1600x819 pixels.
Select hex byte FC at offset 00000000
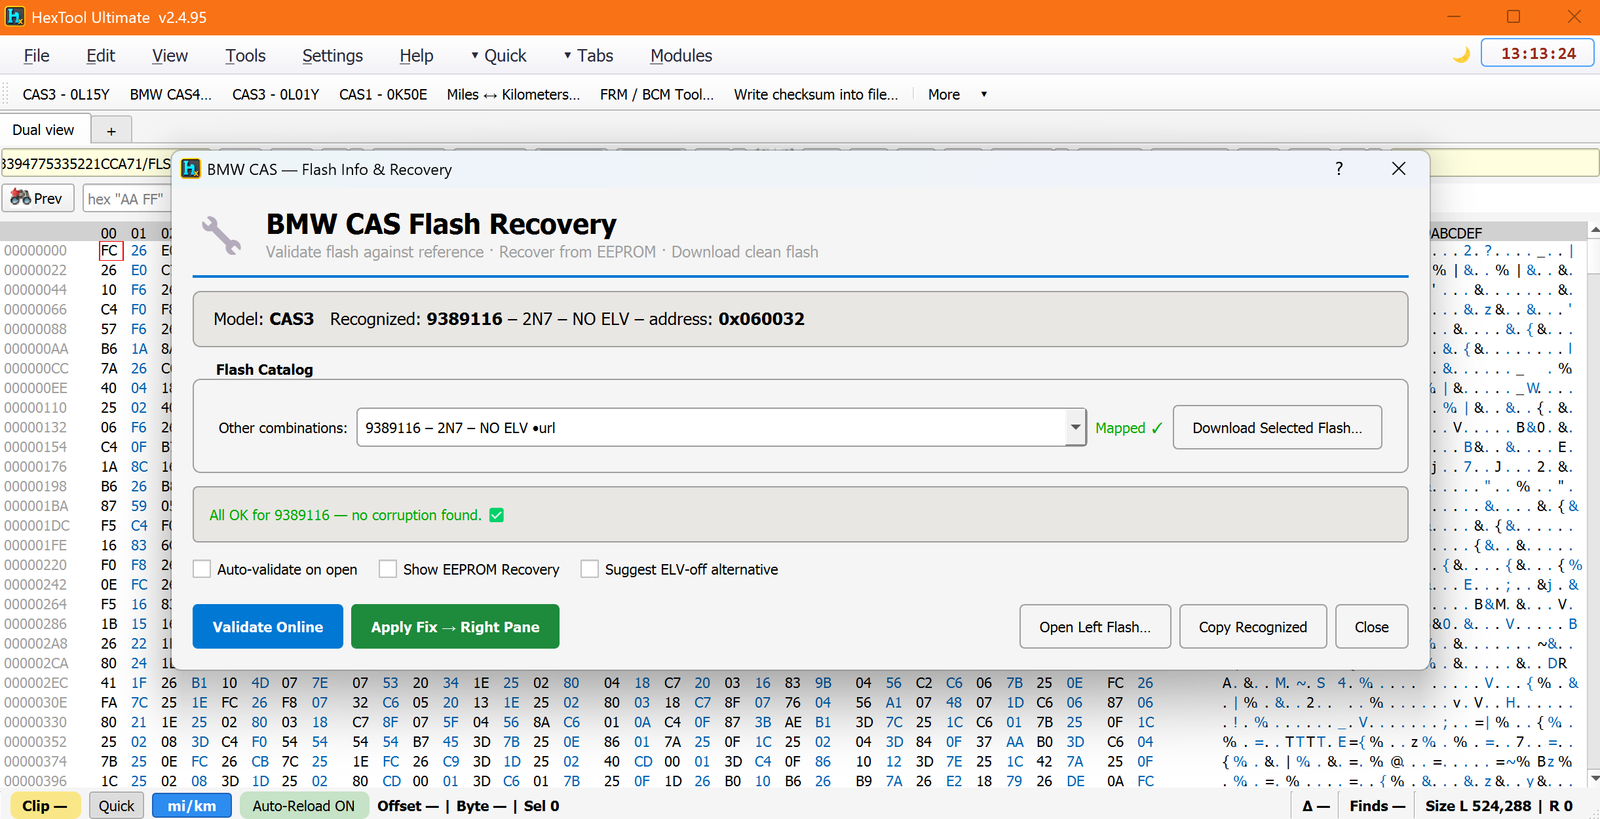tap(109, 251)
